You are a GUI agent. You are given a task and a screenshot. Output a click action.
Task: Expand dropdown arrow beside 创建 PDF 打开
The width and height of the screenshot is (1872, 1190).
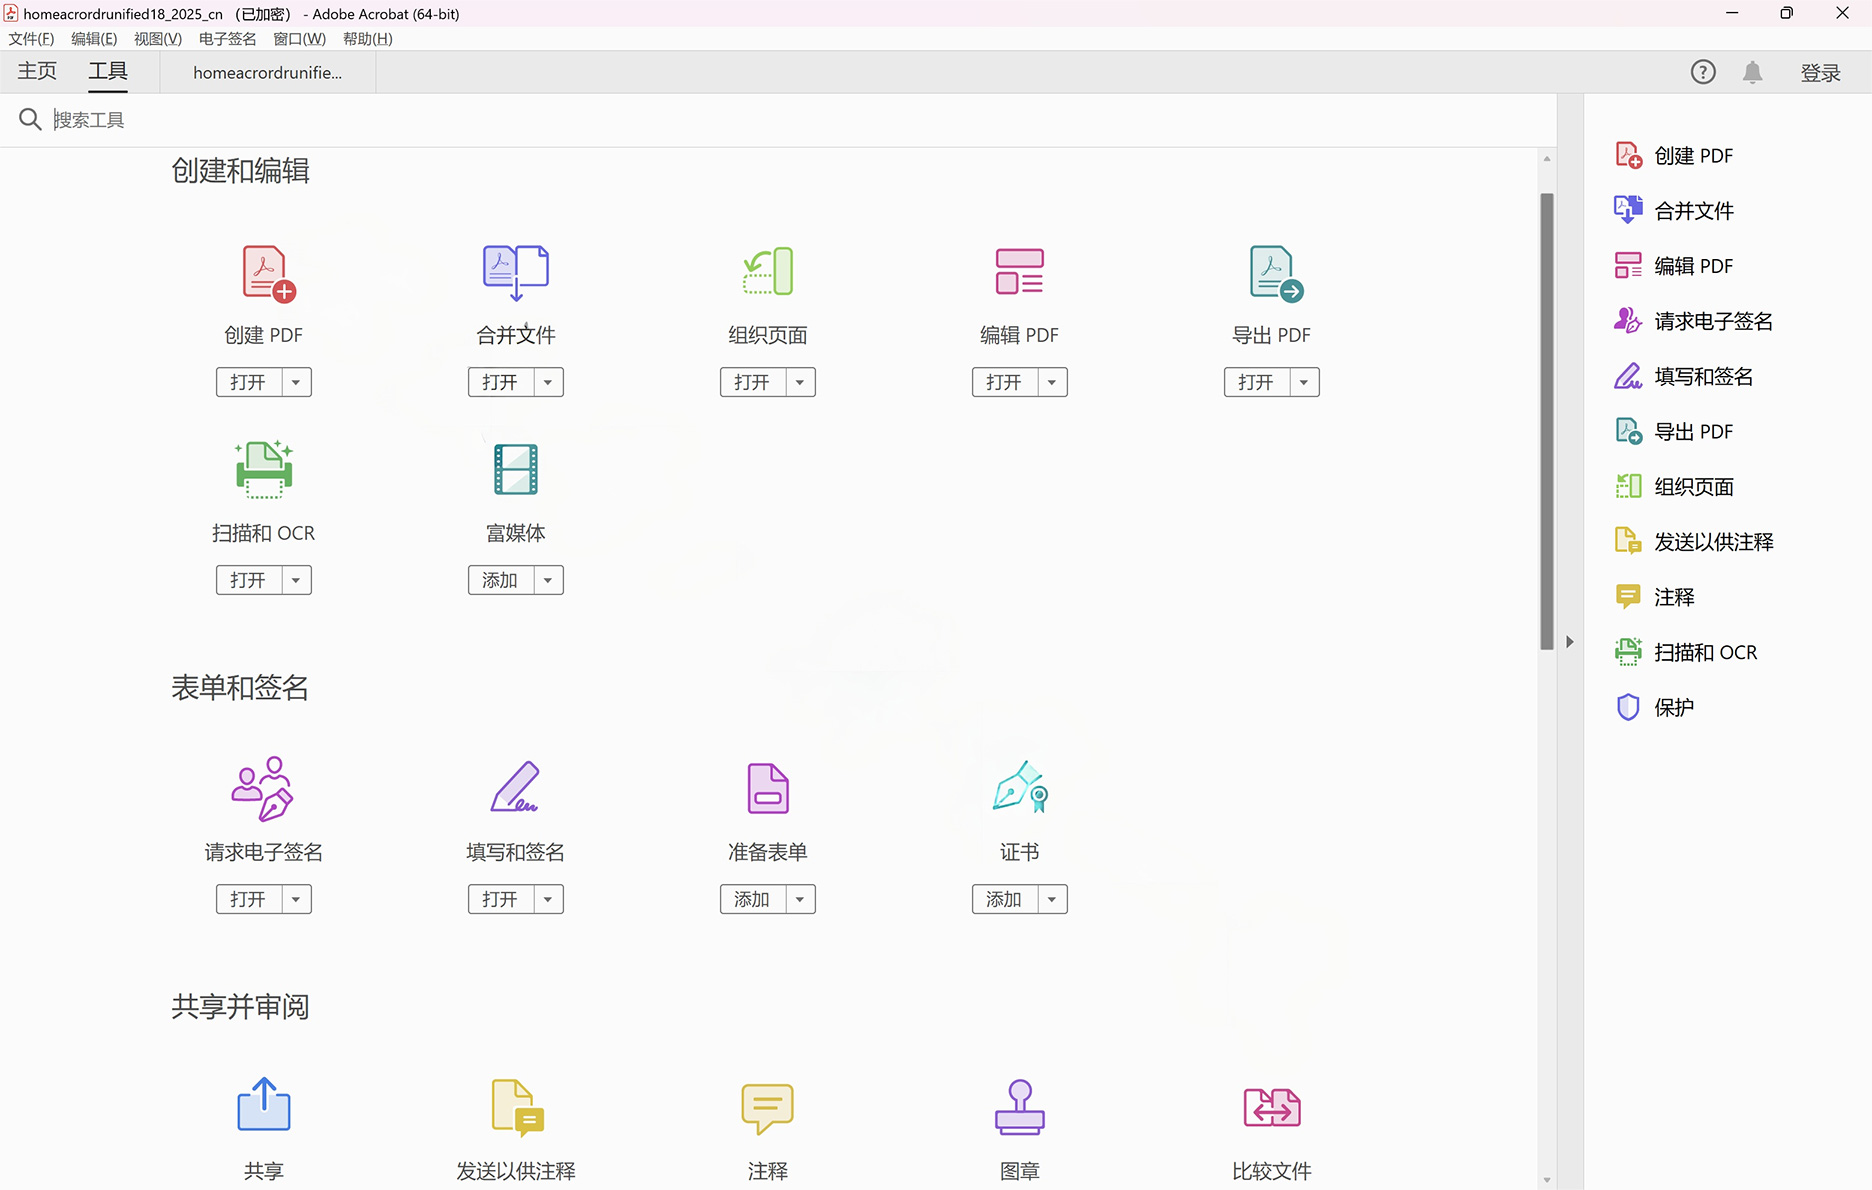(296, 382)
